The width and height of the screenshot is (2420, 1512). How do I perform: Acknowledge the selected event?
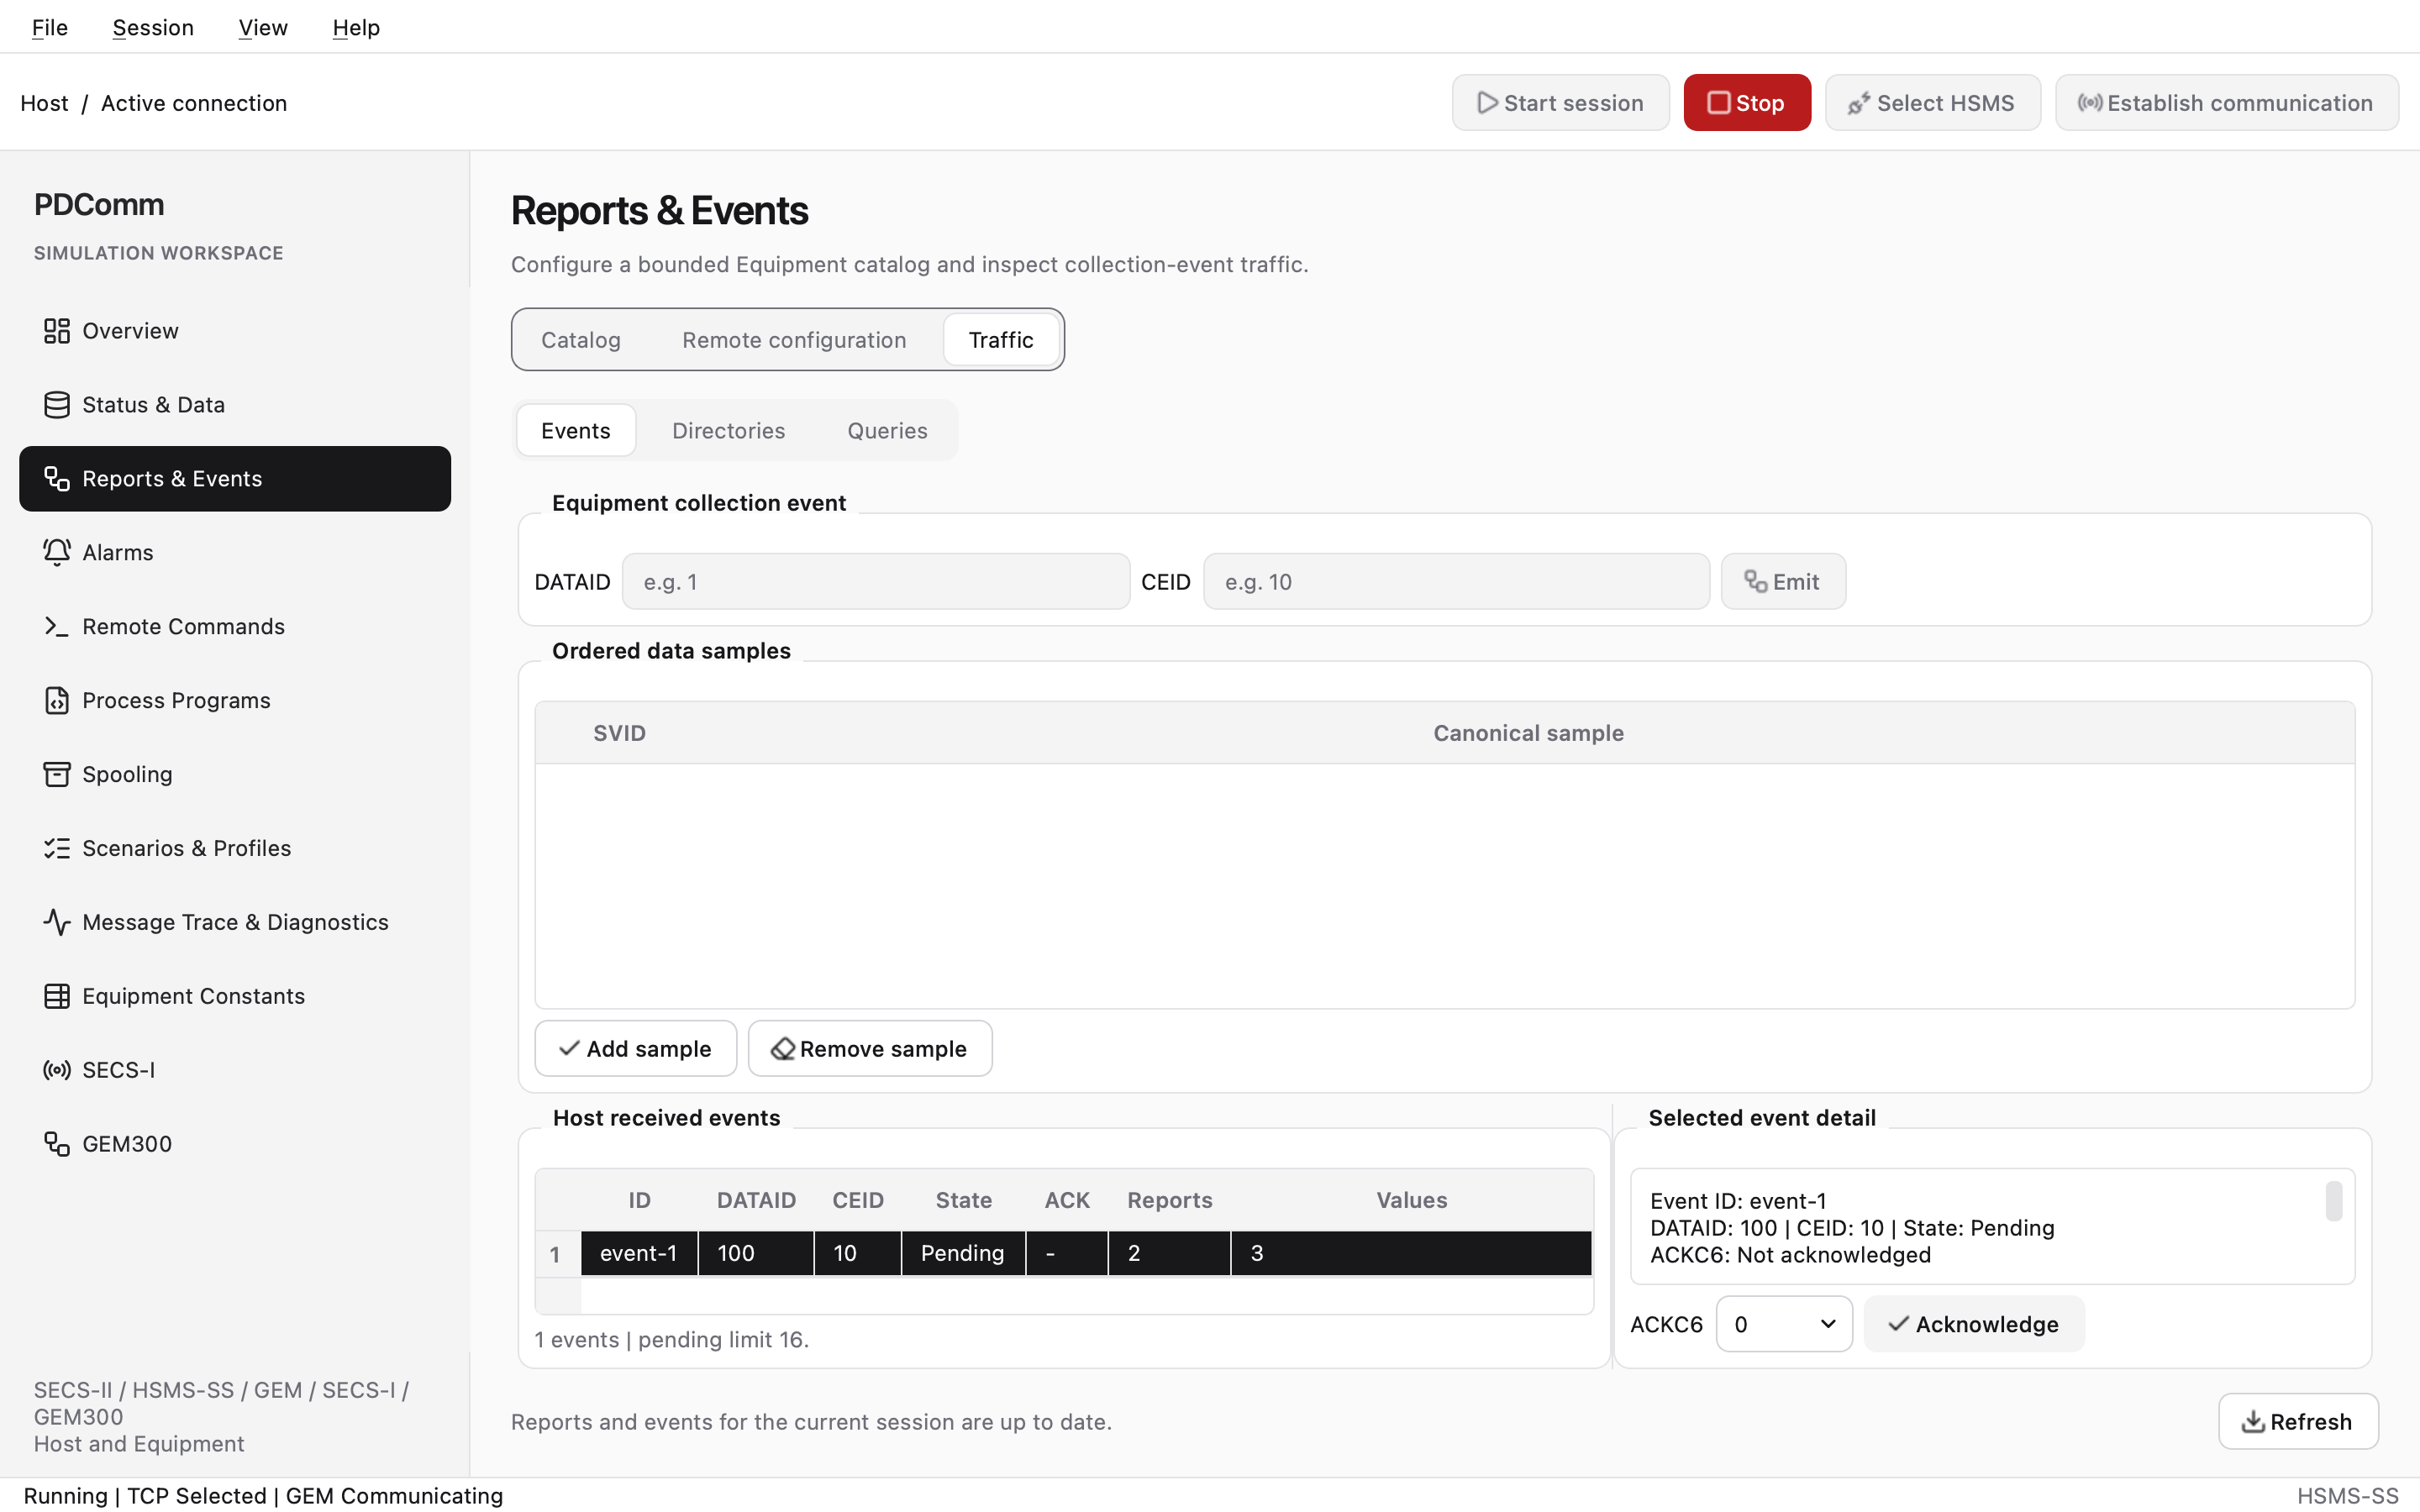coord(1974,1324)
